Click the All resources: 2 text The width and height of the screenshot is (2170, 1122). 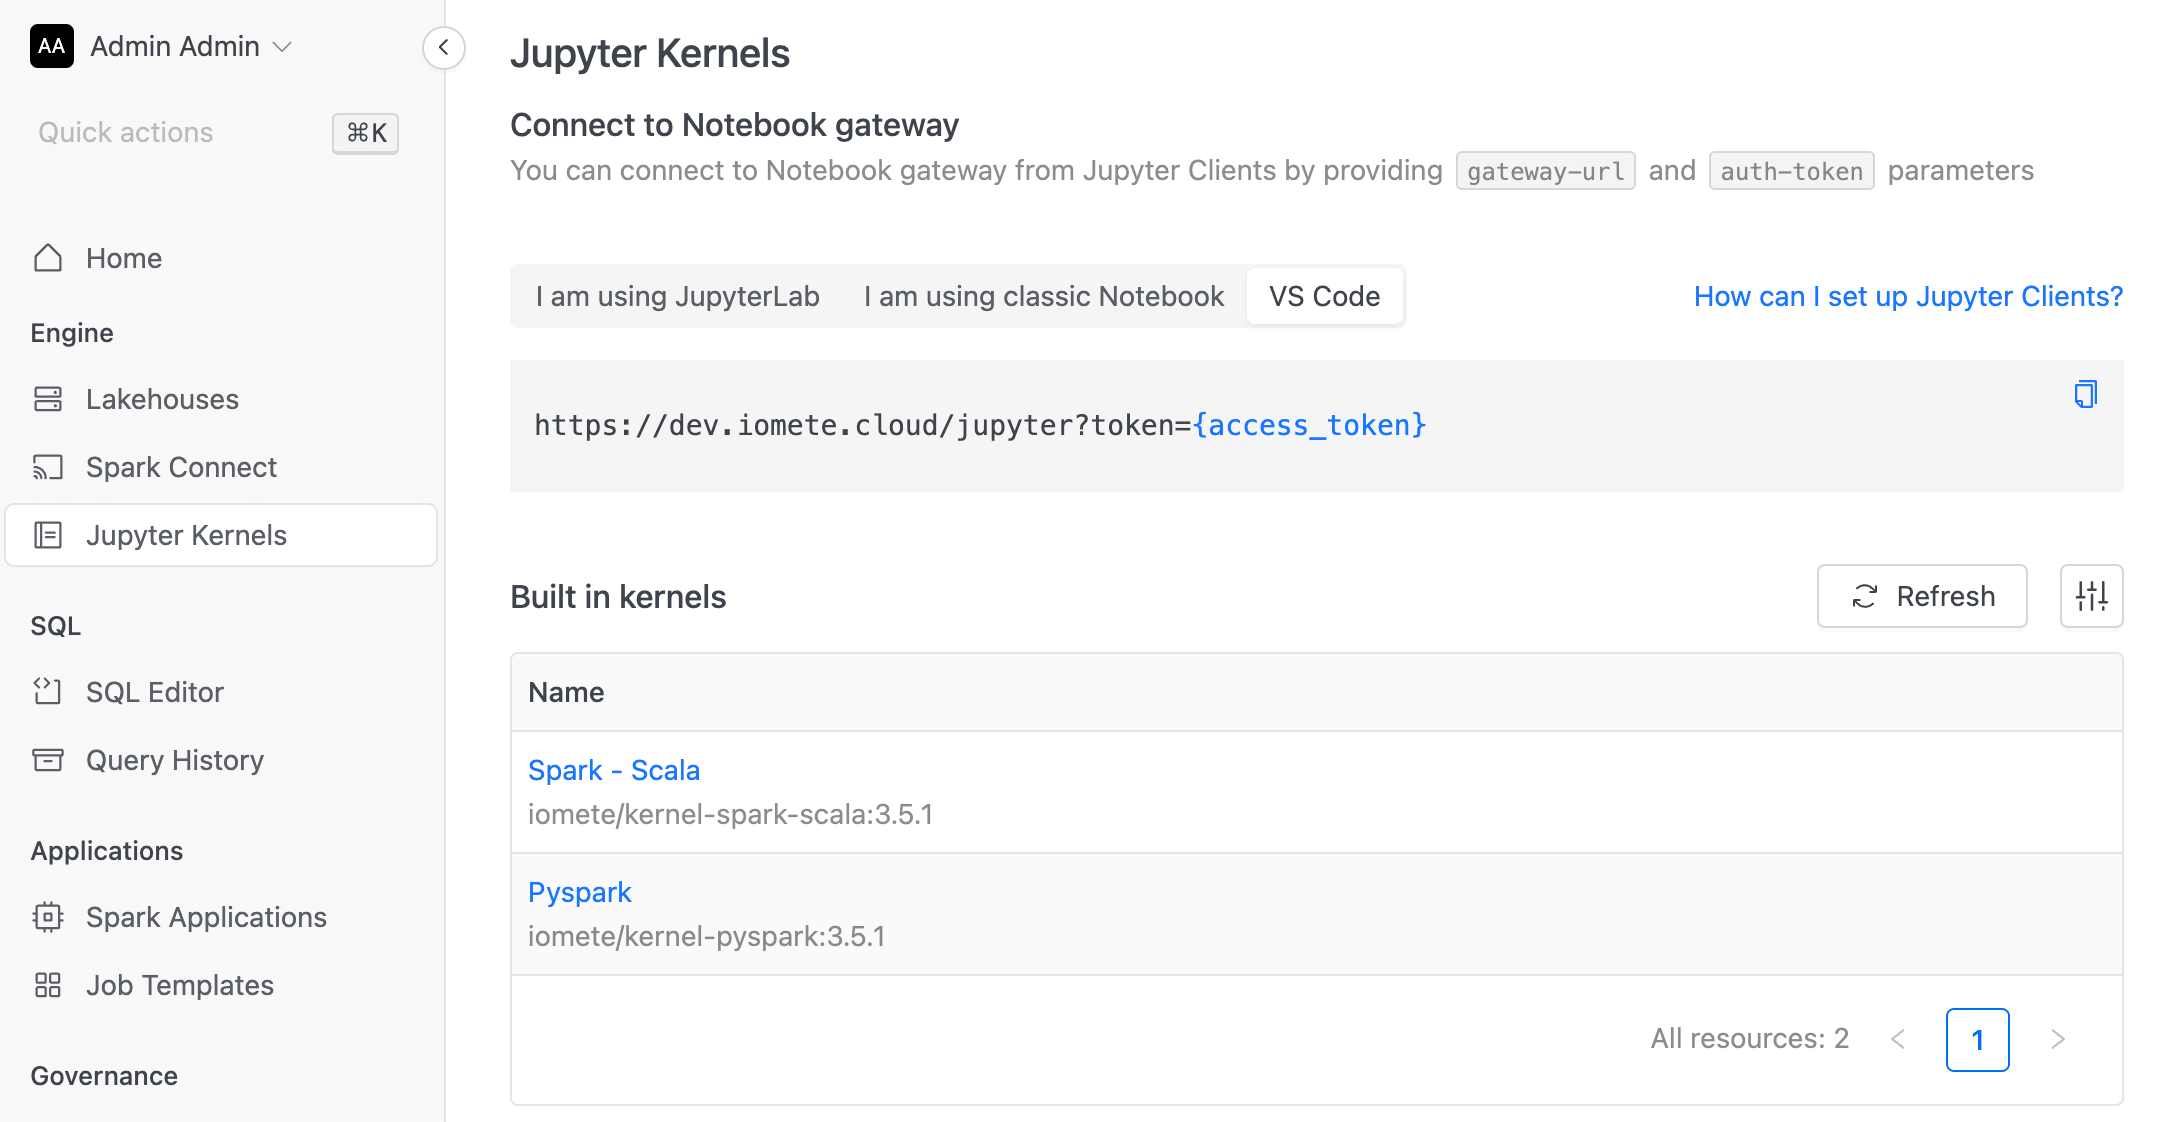[x=1749, y=1039]
